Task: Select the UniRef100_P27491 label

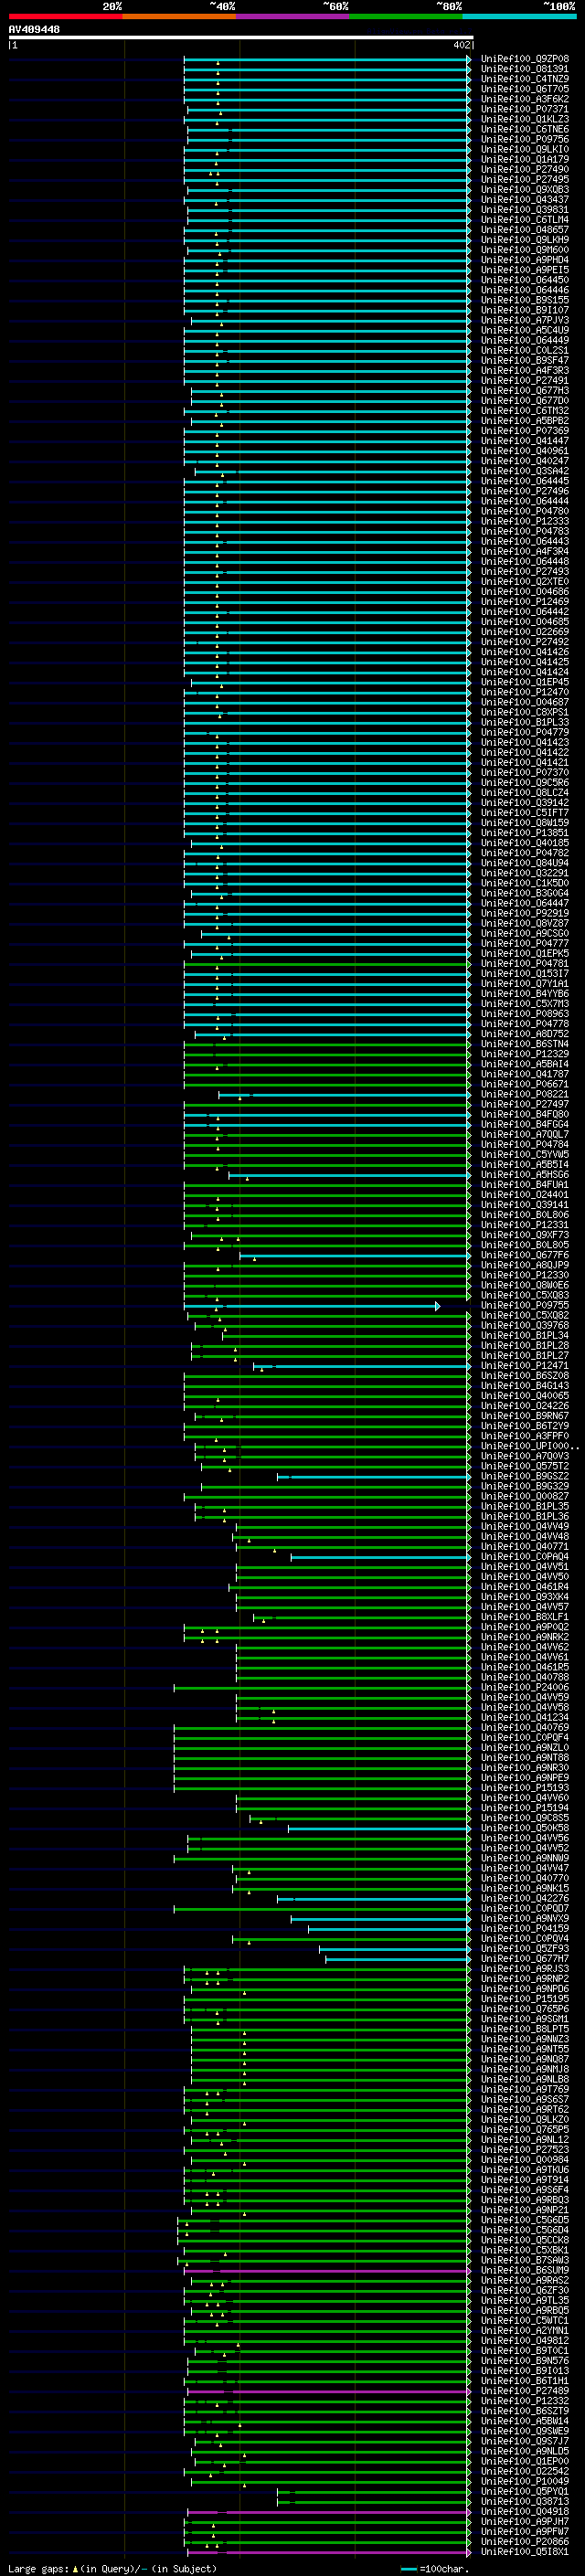Action: [x=525, y=381]
